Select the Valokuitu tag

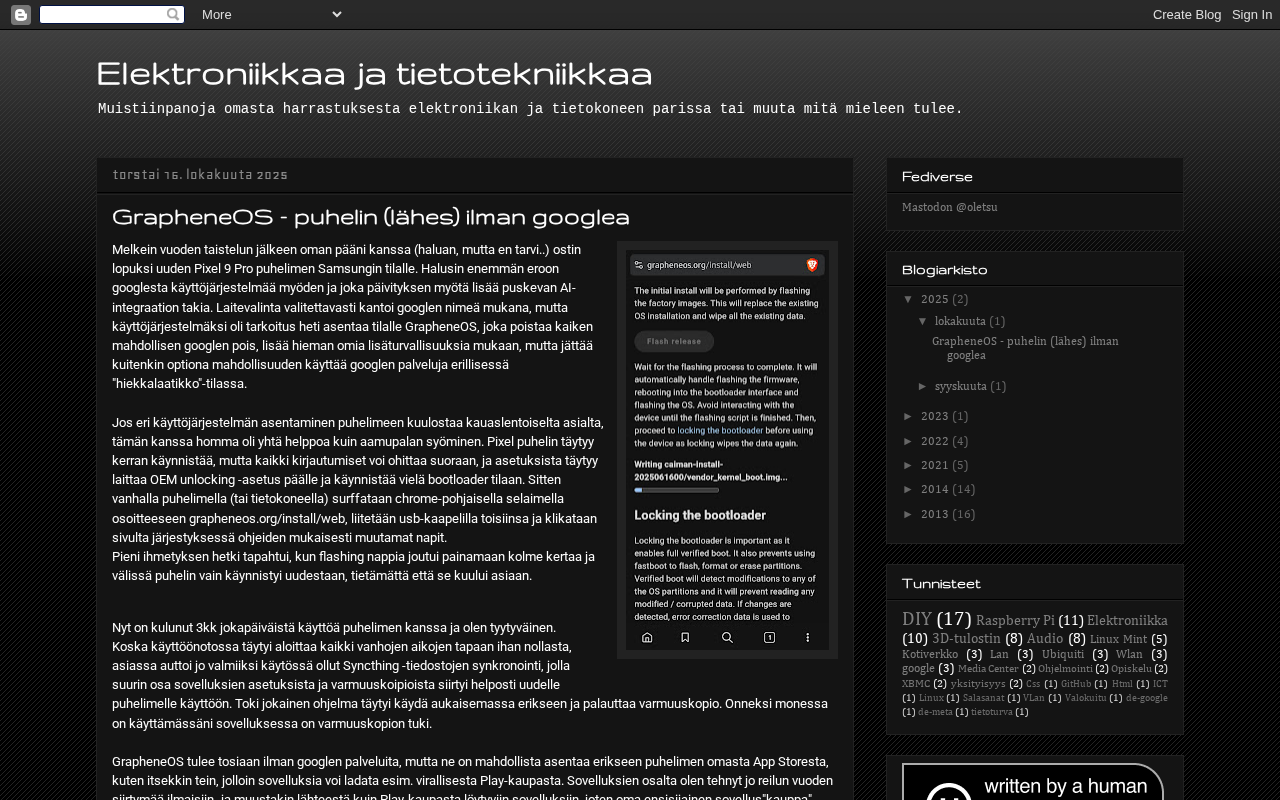[x=1086, y=698]
